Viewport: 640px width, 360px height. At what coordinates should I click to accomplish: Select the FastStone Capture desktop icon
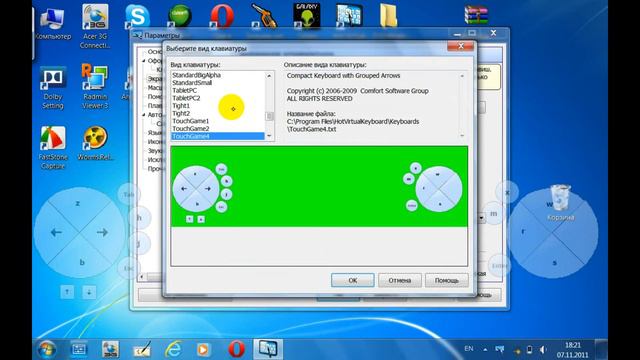pos(53,147)
